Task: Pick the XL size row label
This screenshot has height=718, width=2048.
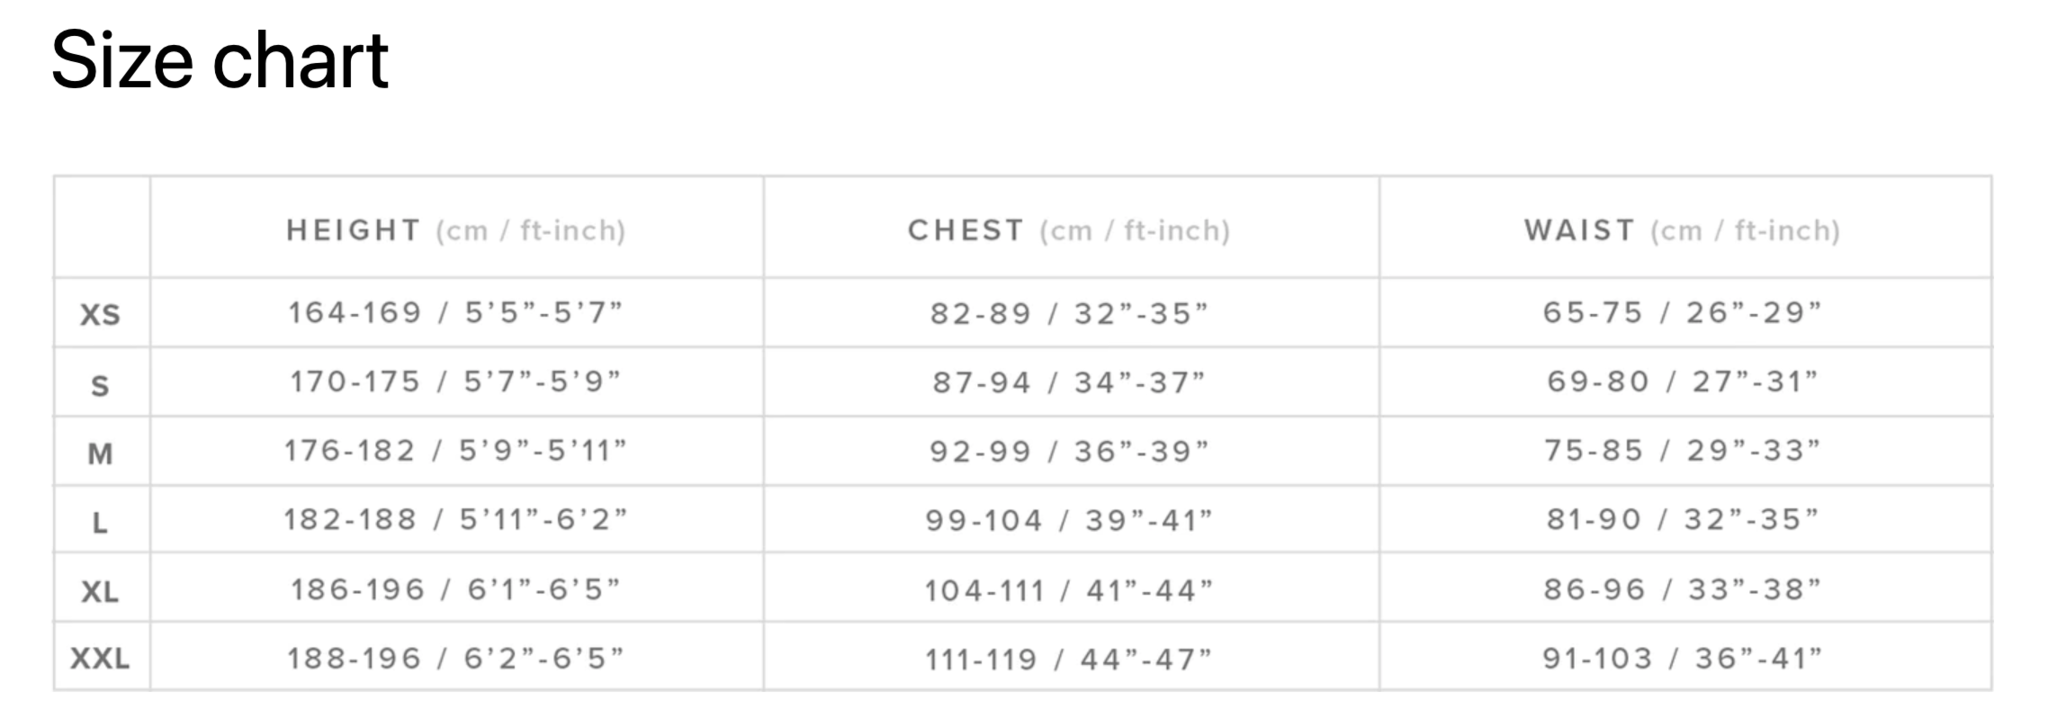Action: tap(100, 592)
